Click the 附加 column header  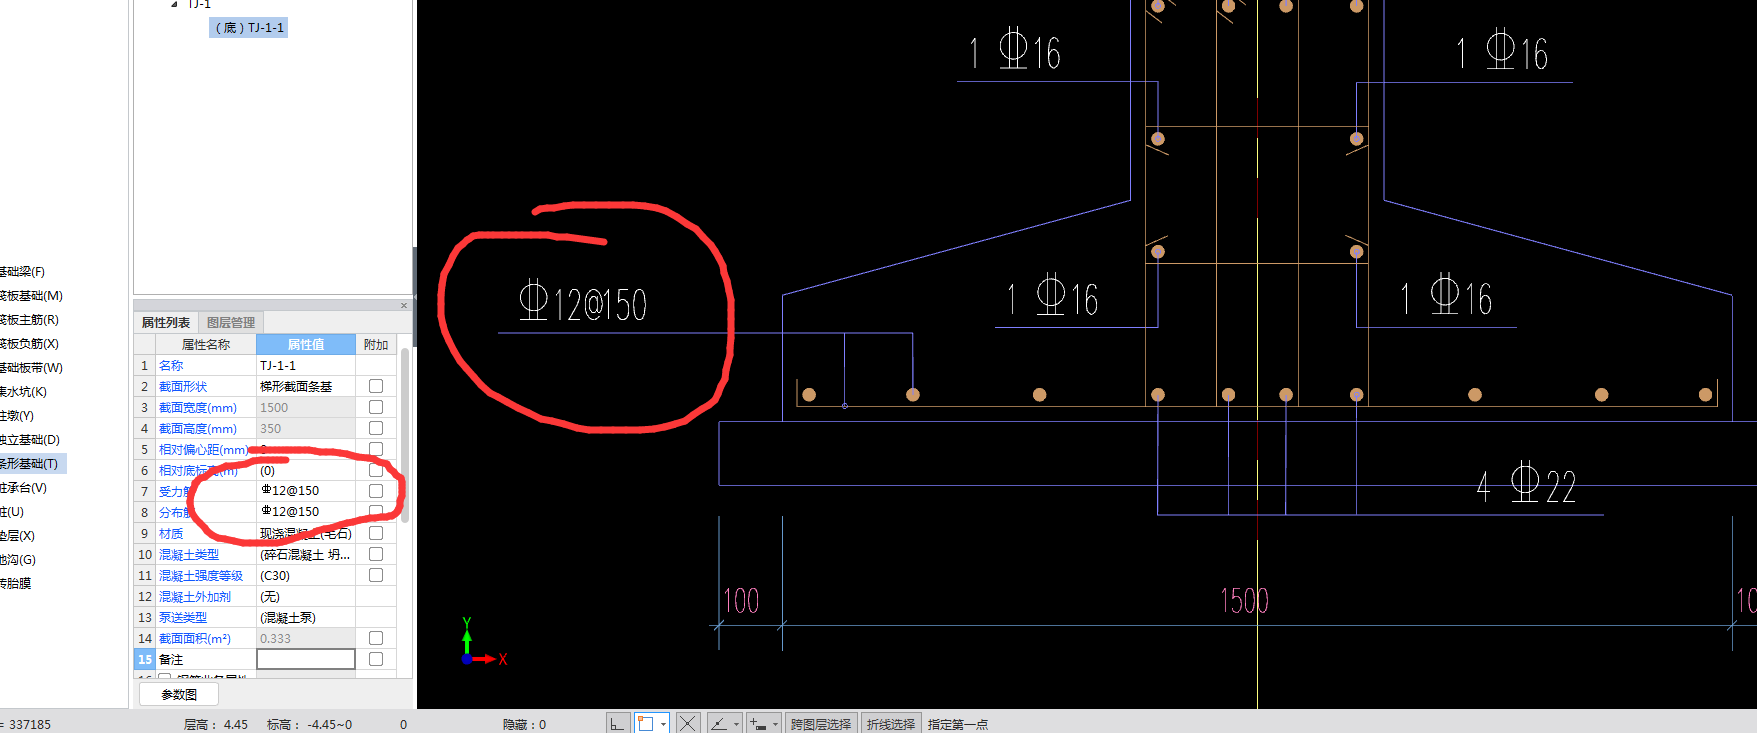(376, 344)
